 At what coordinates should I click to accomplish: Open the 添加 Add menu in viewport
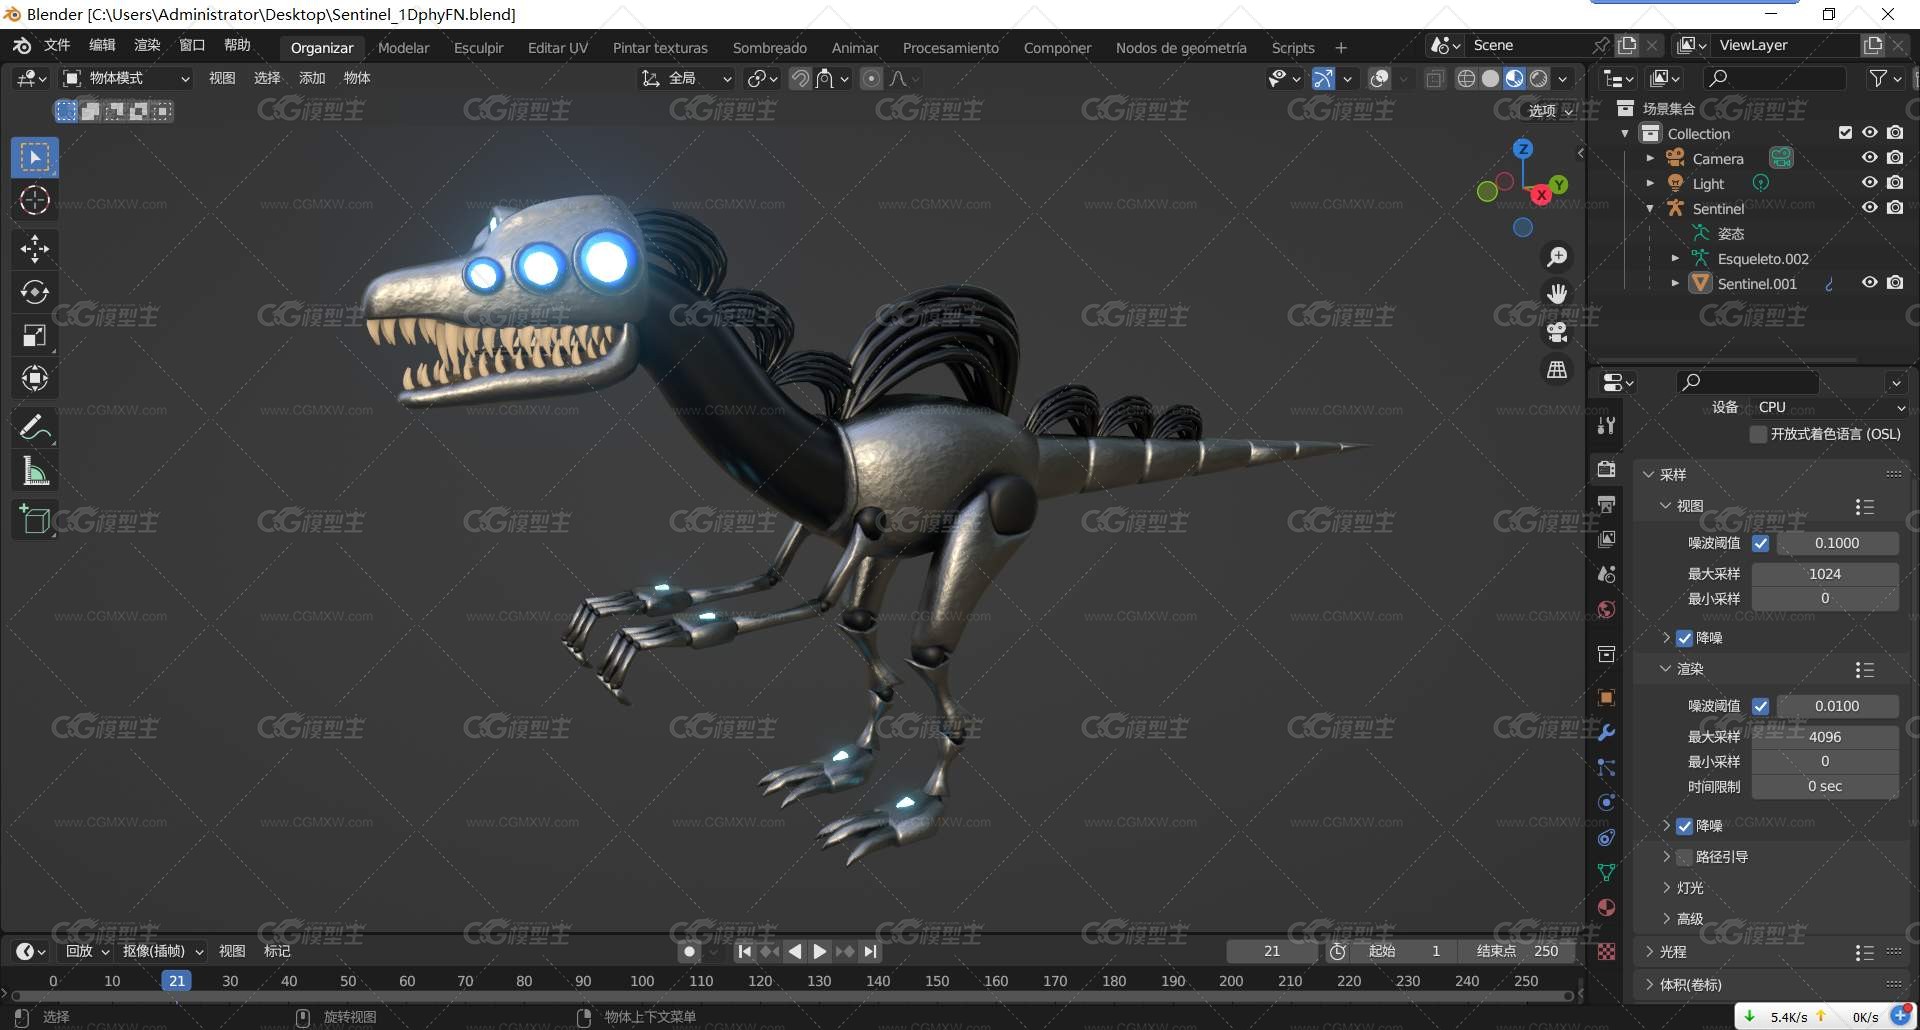(x=312, y=78)
